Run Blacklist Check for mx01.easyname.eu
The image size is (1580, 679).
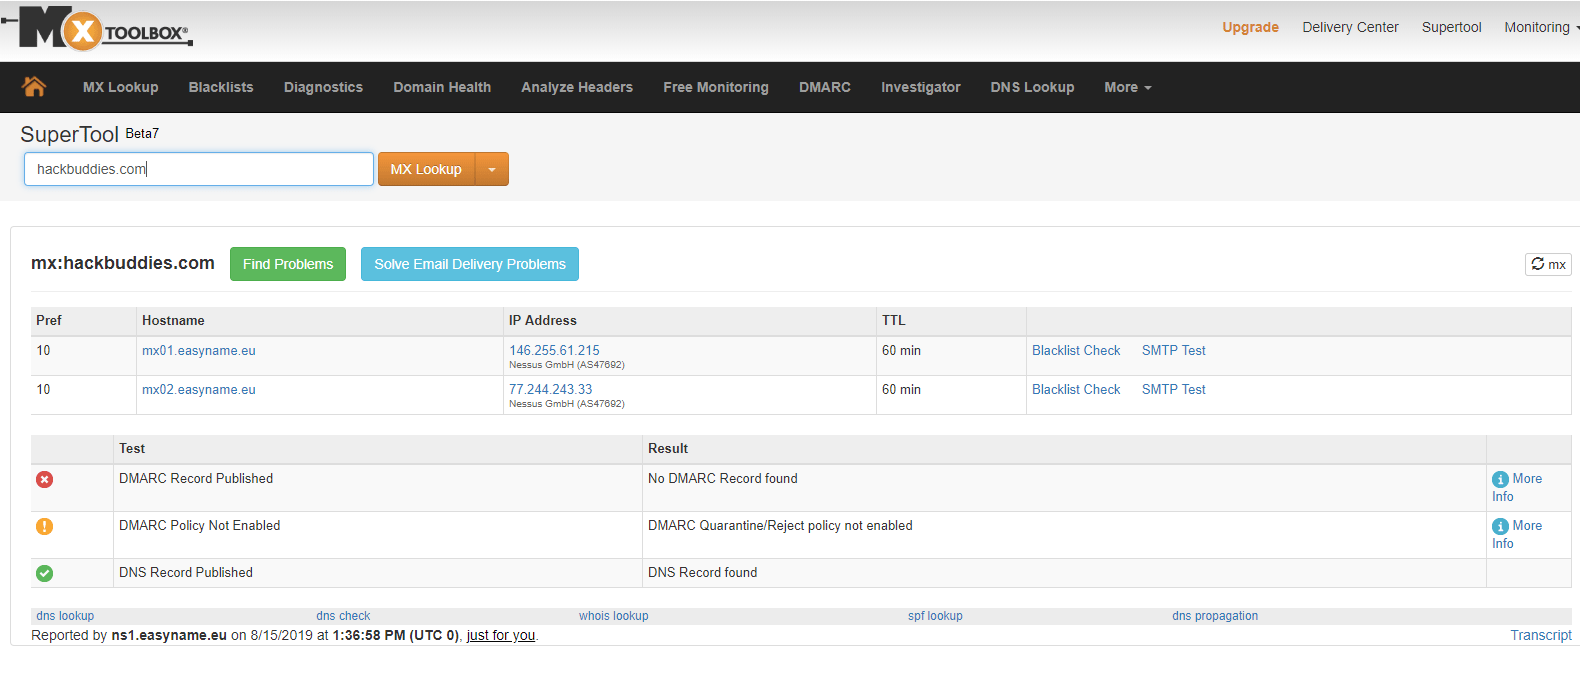(1076, 351)
